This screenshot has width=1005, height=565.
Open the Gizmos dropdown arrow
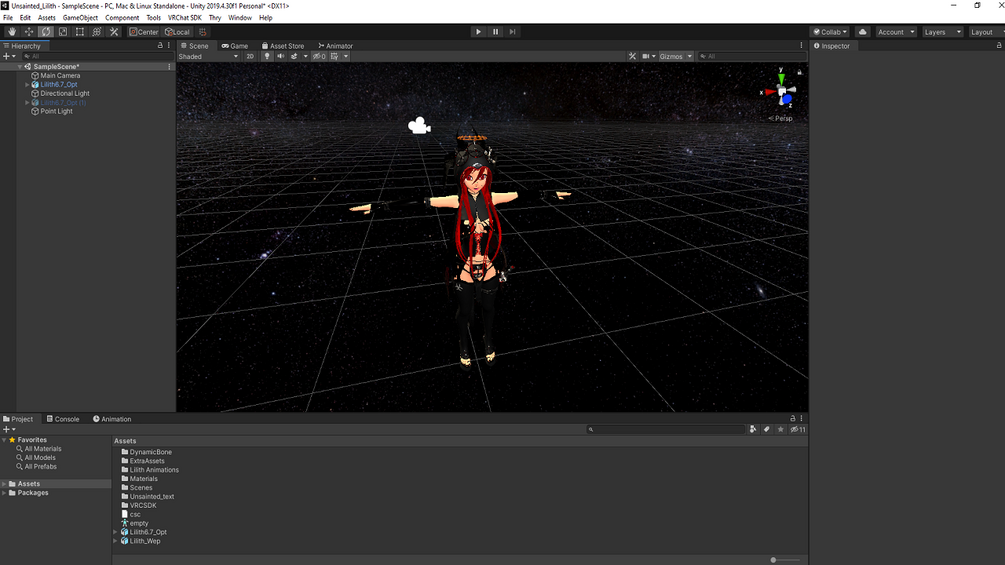pyautogui.click(x=690, y=56)
